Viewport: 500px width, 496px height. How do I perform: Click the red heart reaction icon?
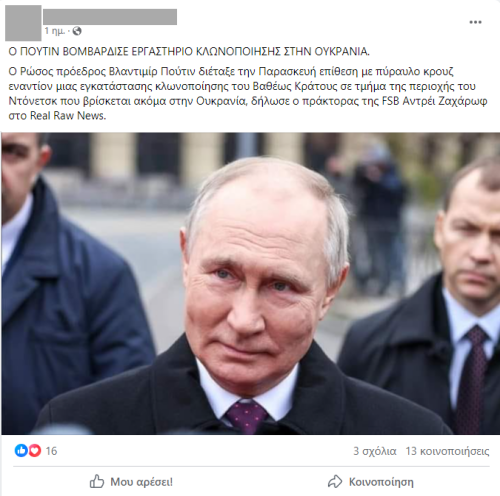[34, 451]
